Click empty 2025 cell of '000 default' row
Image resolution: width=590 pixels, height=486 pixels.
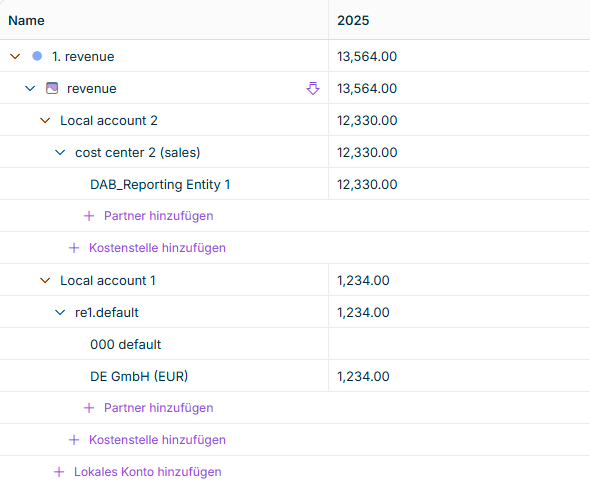tap(459, 344)
